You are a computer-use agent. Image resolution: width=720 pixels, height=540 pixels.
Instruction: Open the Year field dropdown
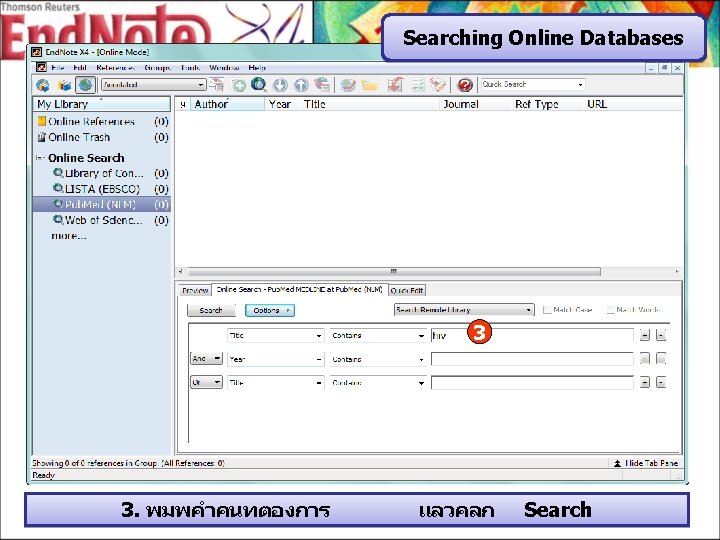click(x=276, y=359)
